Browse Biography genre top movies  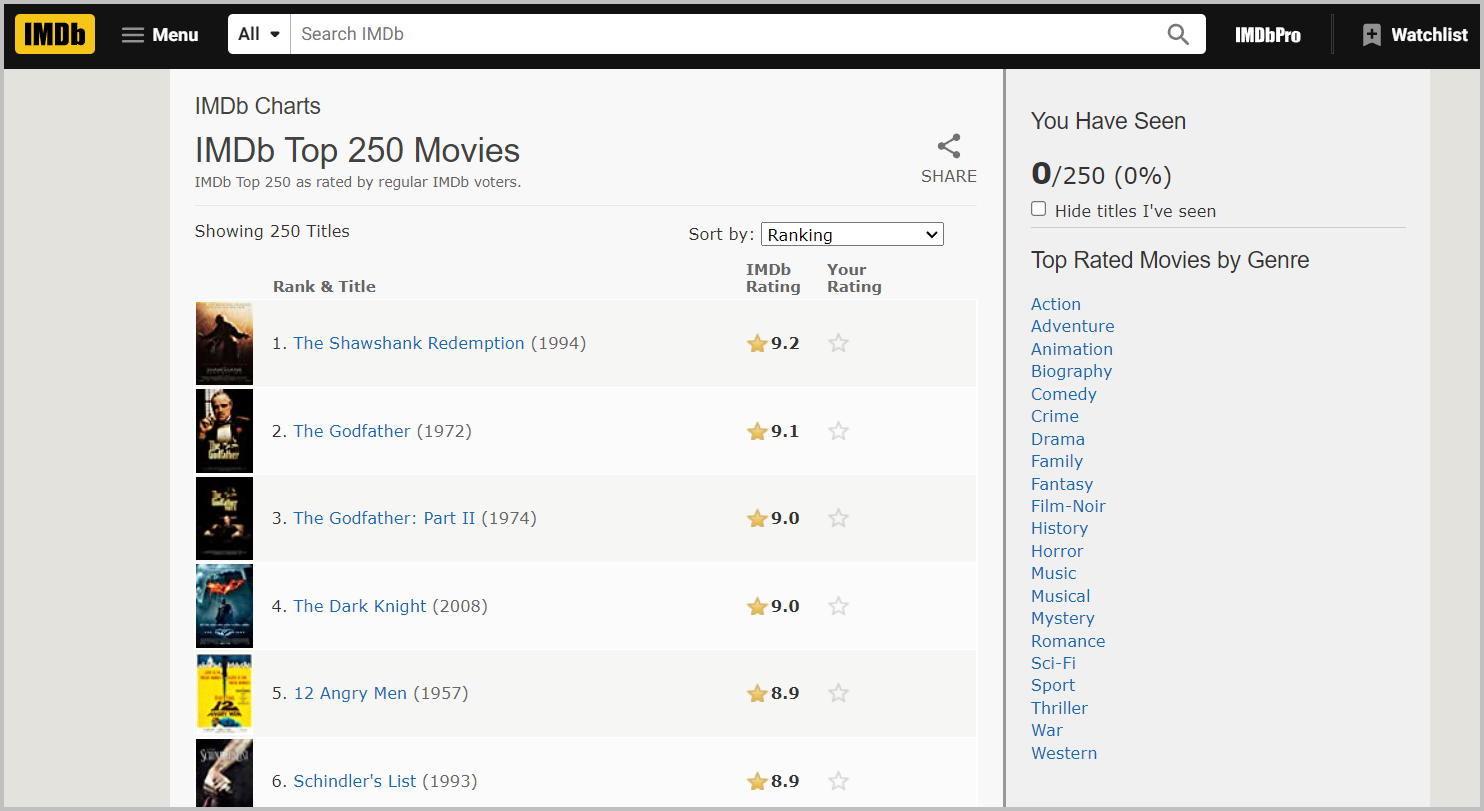[x=1072, y=371]
